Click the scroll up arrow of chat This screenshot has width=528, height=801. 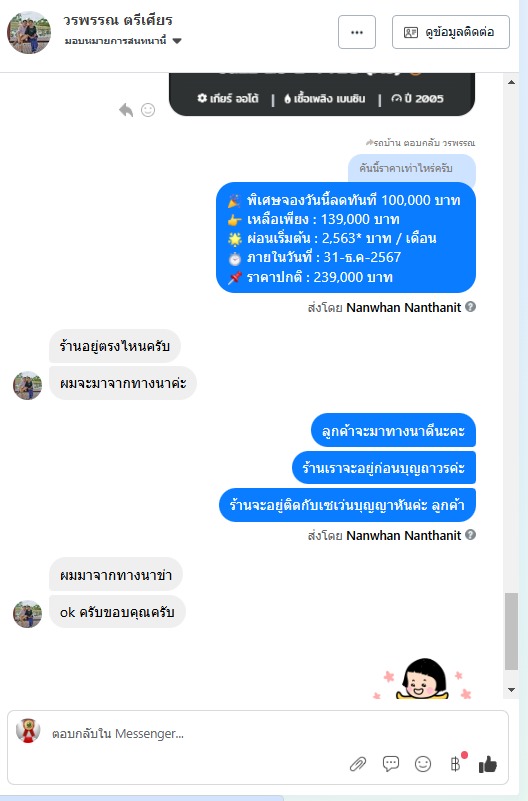click(x=511, y=82)
